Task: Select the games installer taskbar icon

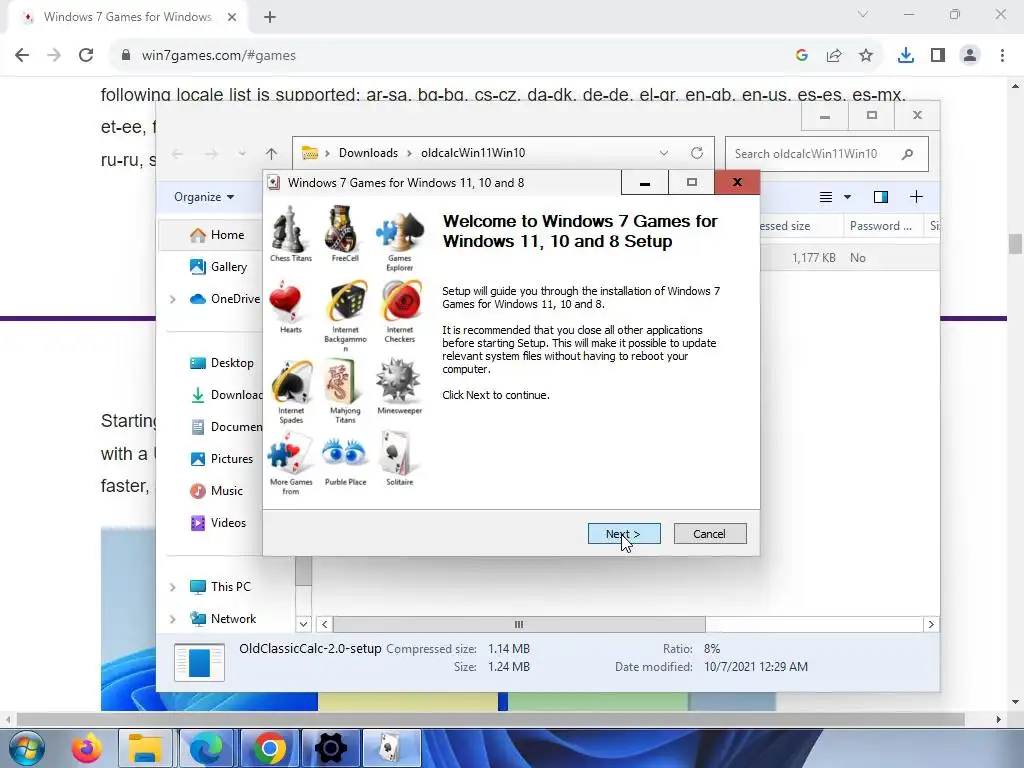Action: pos(391,748)
